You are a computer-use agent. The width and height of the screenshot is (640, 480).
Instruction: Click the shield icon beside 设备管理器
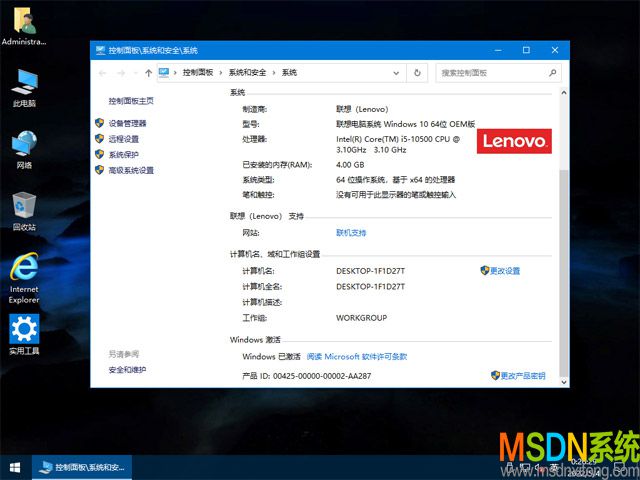tap(99, 123)
